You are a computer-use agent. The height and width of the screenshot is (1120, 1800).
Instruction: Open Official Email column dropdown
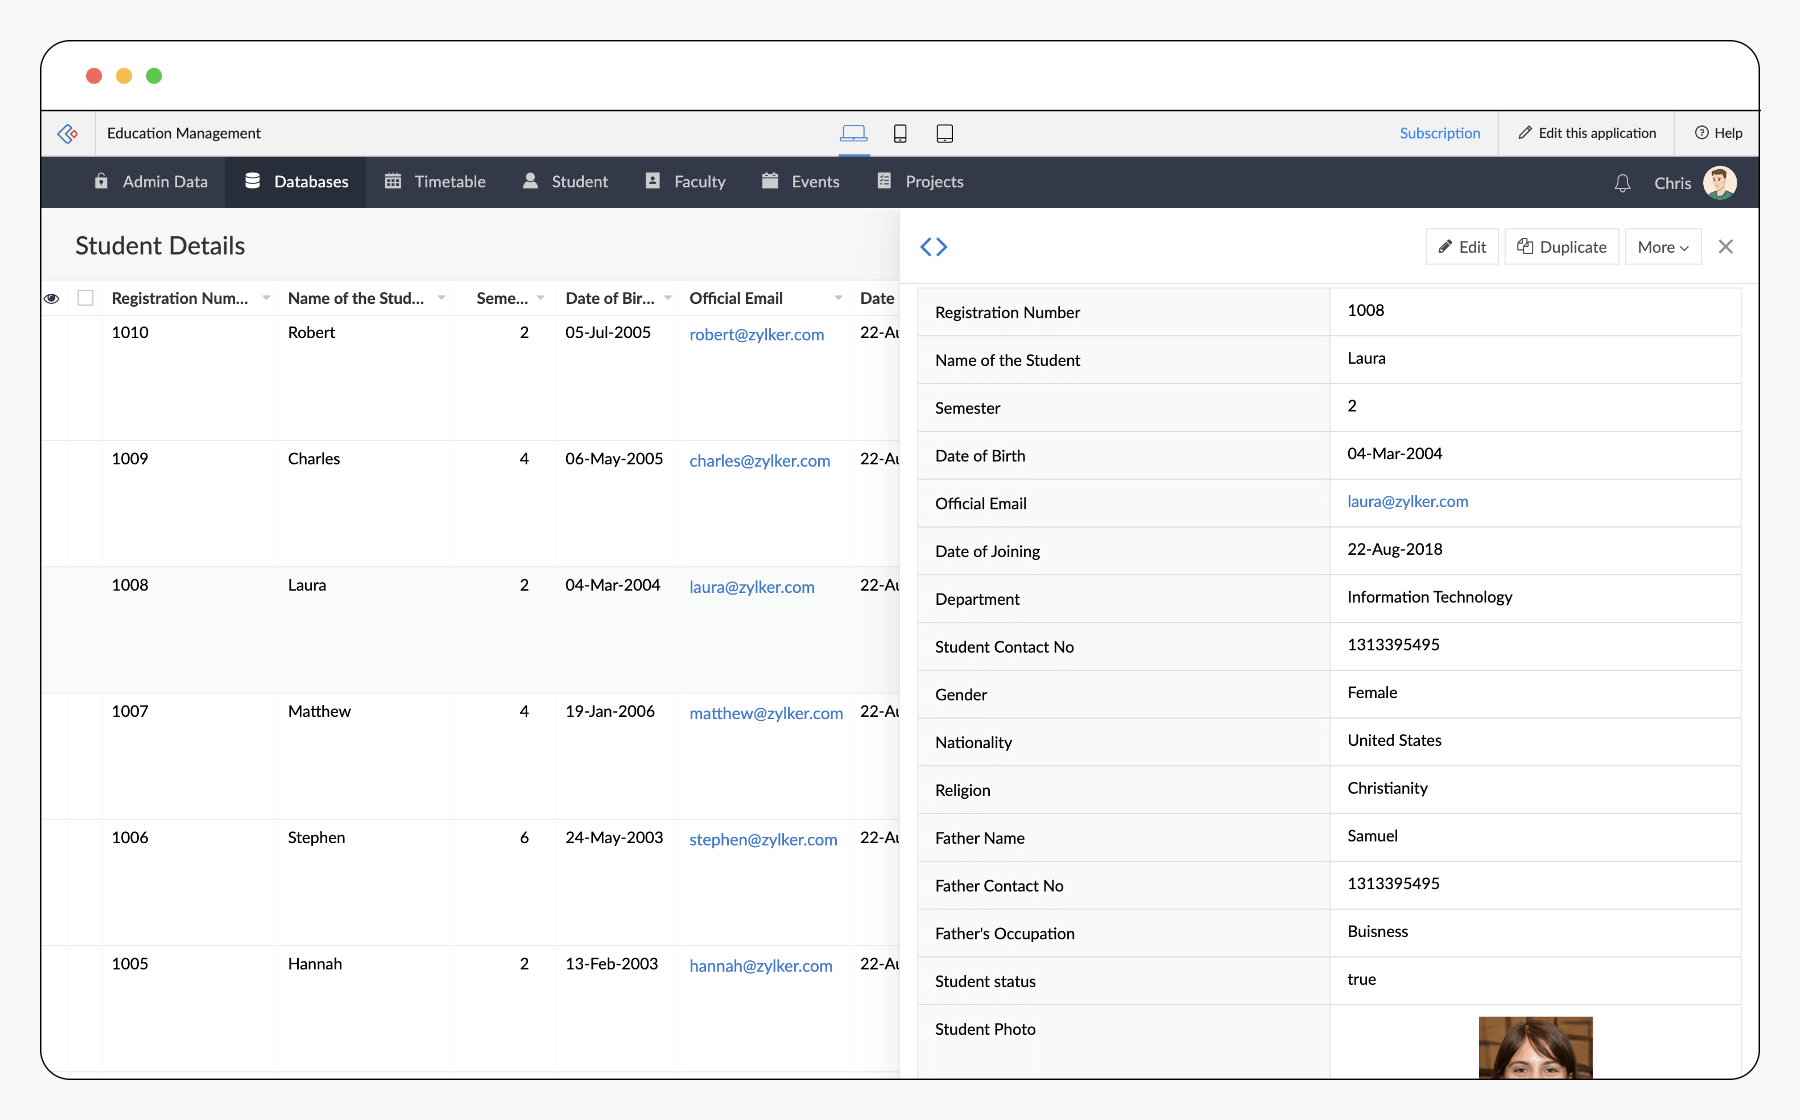tap(838, 298)
